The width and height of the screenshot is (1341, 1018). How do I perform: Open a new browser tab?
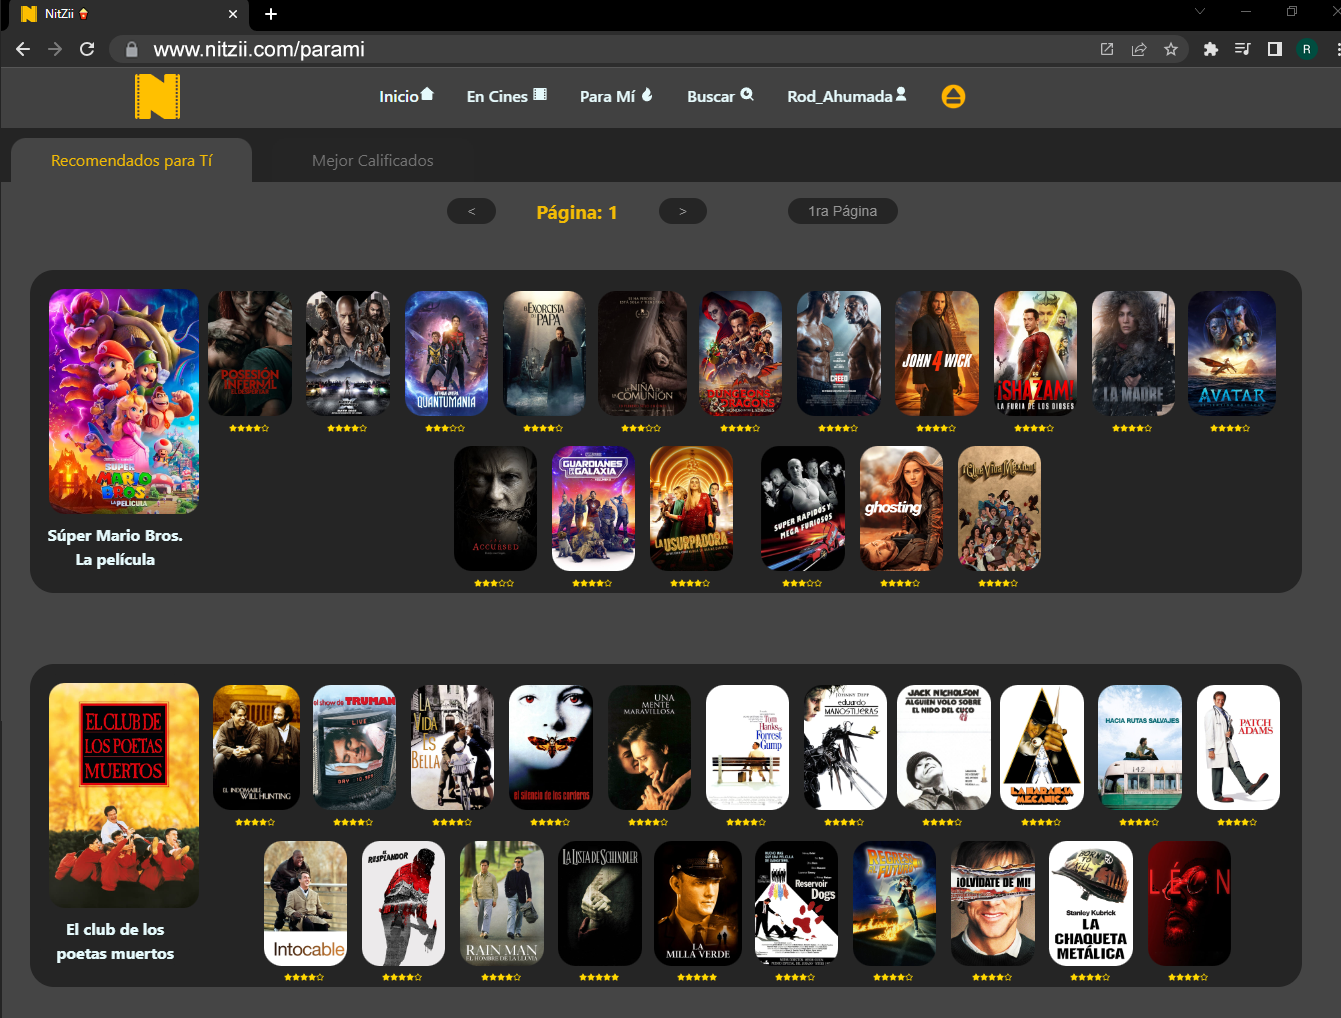click(270, 14)
